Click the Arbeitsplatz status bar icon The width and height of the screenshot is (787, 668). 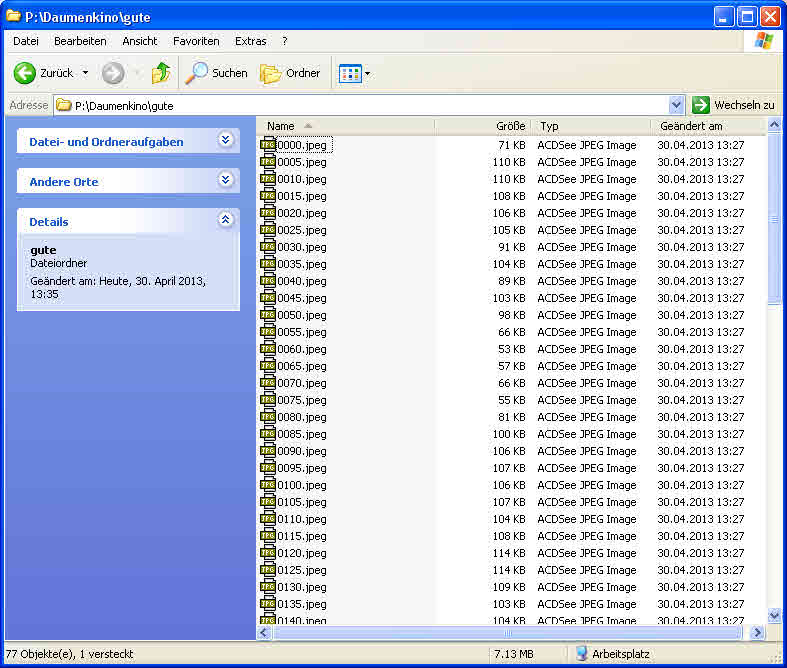582,653
